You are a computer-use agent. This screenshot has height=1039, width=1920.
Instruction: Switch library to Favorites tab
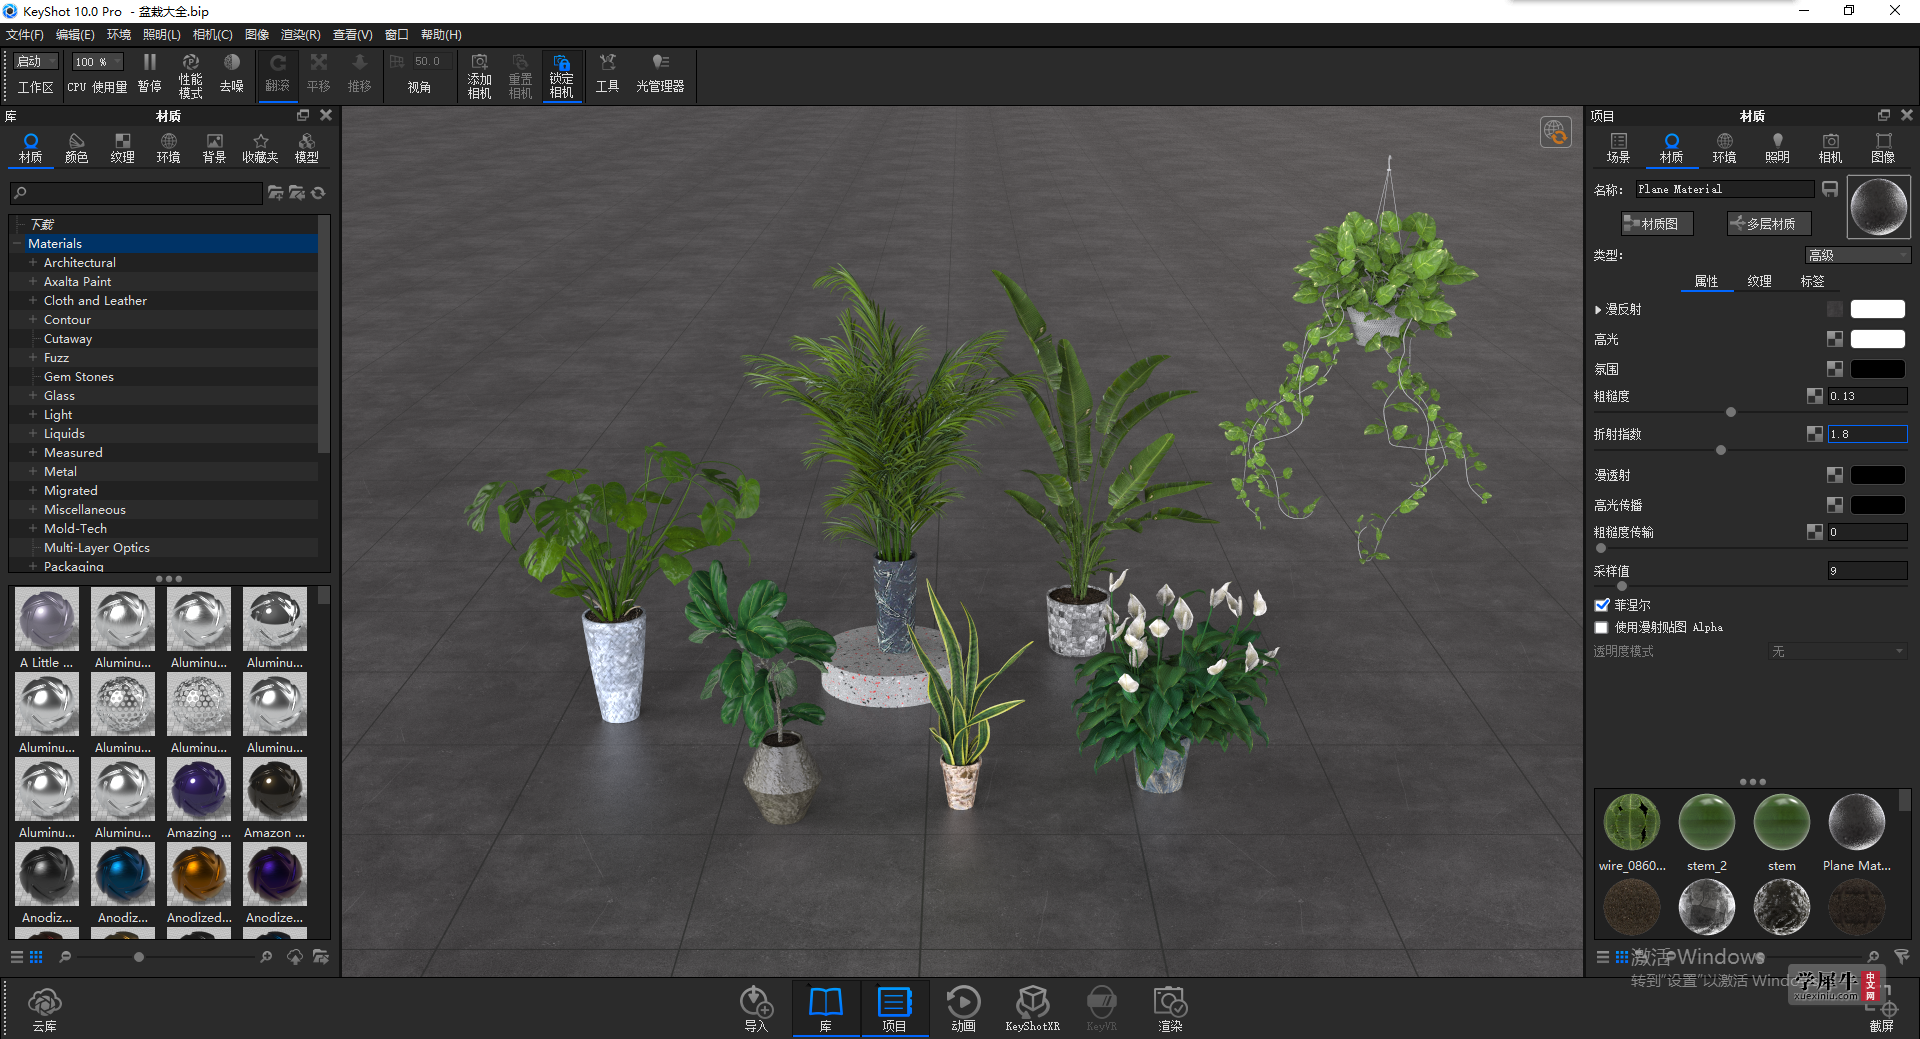260,148
